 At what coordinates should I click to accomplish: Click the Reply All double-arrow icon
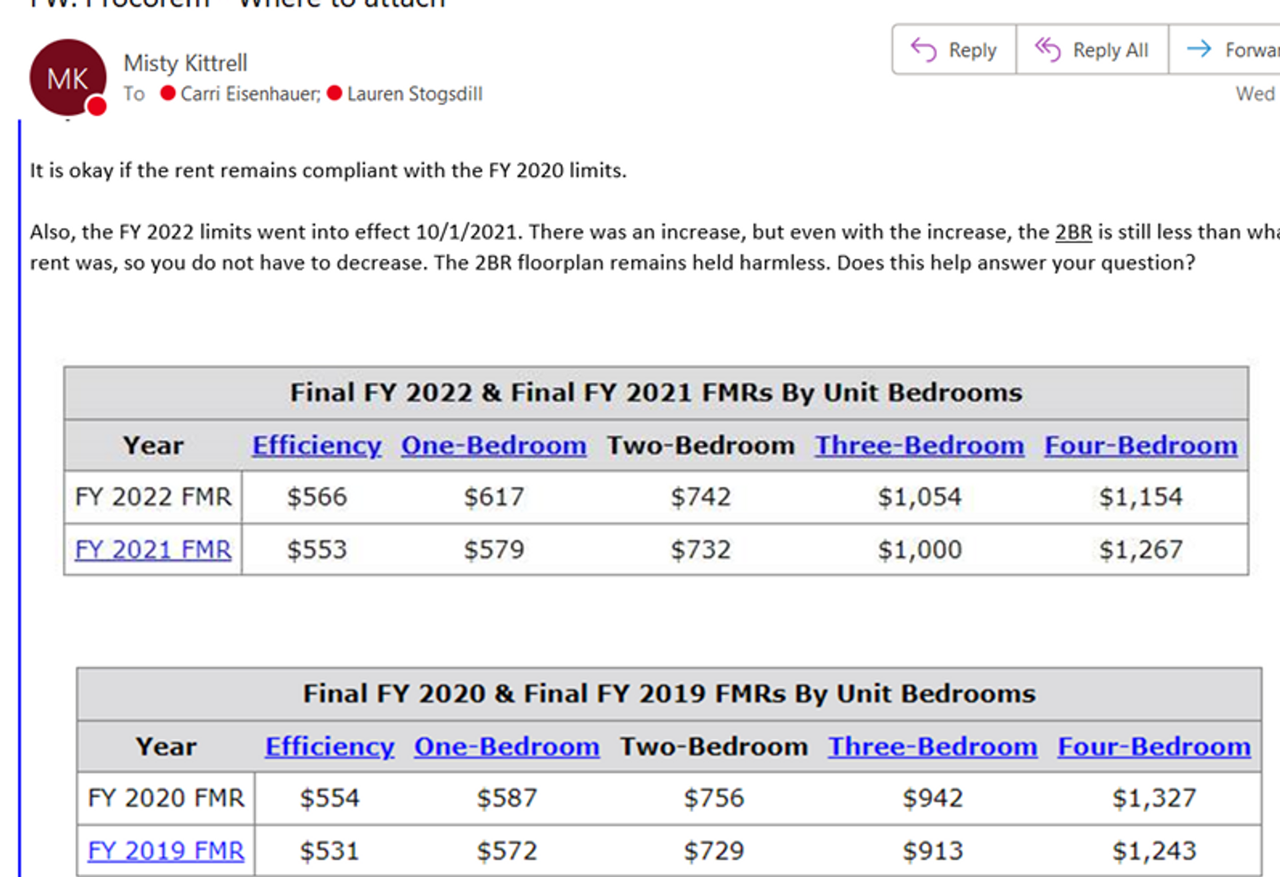1047,50
